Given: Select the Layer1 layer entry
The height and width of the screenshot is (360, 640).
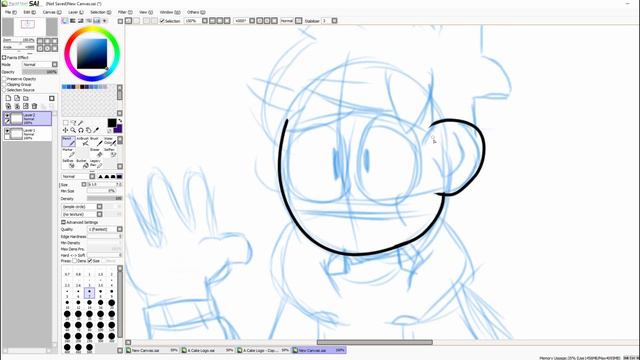Looking at the screenshot, I should tap(27, 133).
